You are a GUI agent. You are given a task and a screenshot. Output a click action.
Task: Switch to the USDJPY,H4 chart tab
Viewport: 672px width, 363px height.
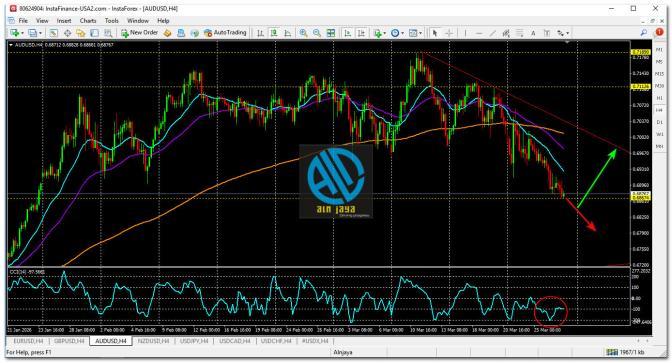[194, 341]
